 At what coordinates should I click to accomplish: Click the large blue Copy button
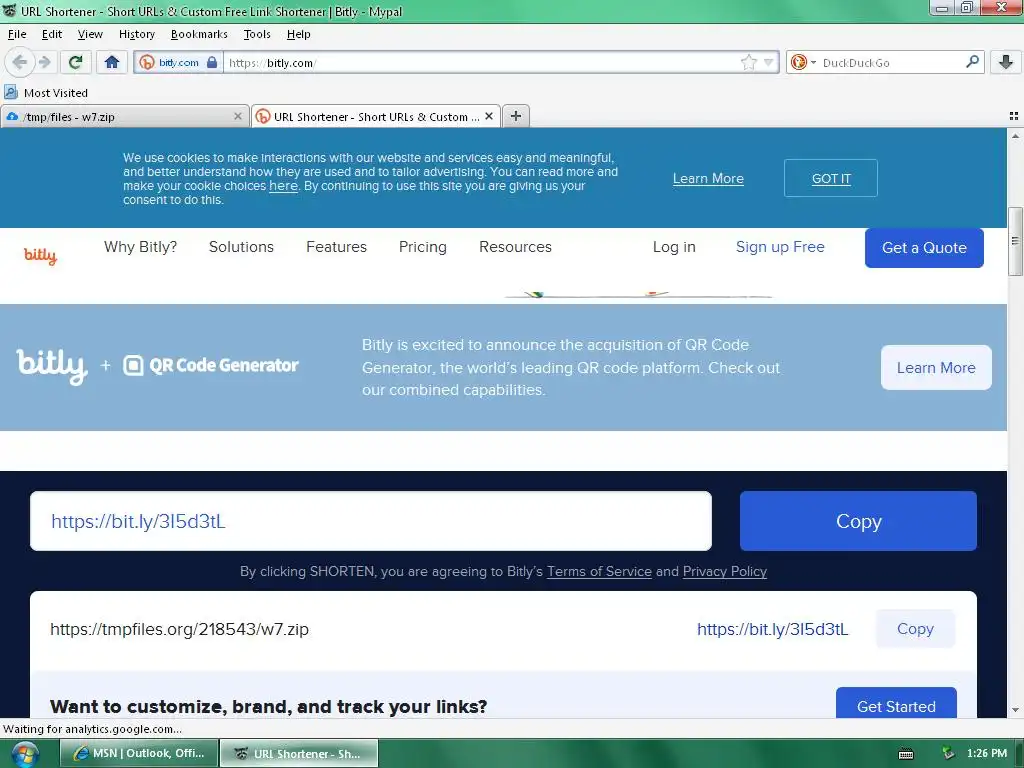(858, 521)
